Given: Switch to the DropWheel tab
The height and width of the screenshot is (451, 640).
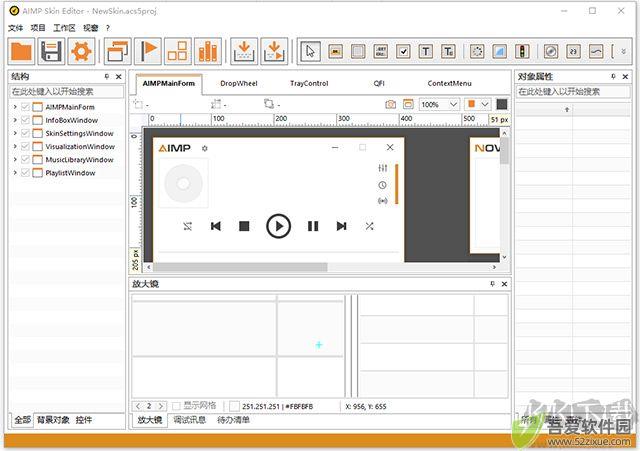Looking at the screenshot, I should tap(239, 83).
